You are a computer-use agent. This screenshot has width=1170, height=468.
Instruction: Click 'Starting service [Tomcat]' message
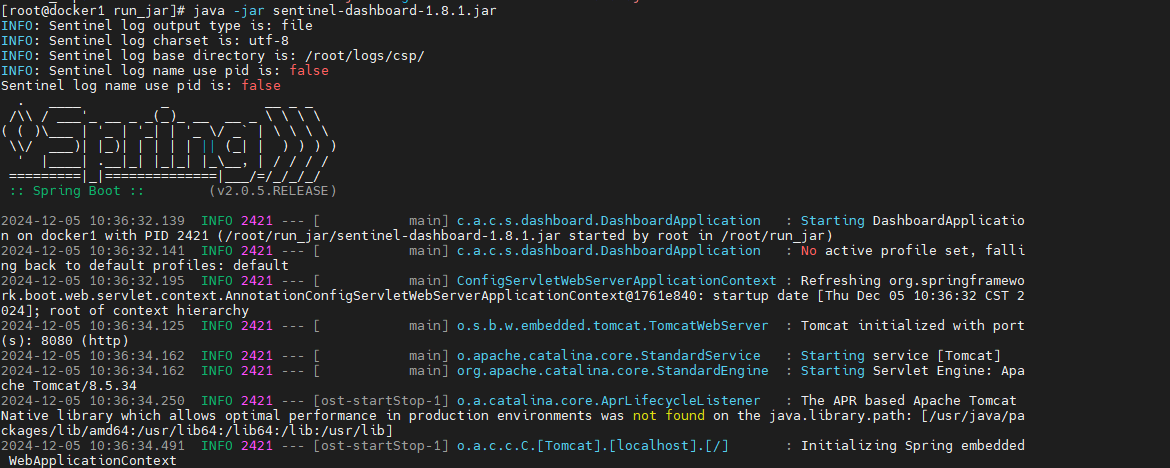click(x=901, y=355)
